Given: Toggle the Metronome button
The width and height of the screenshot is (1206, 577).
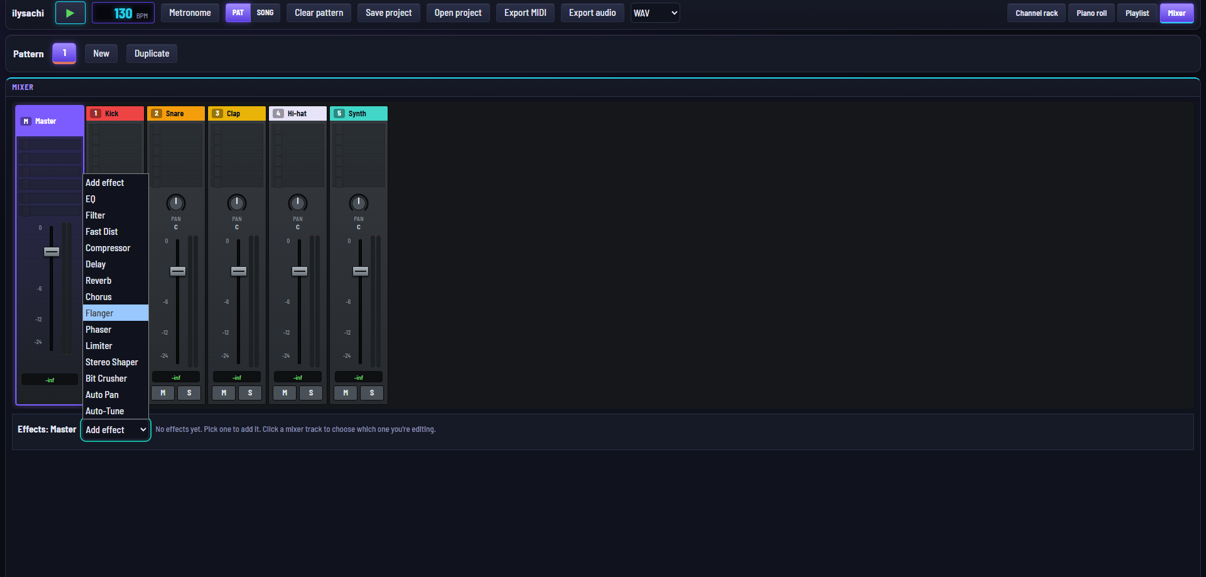Looking at the screenshot, I should pos(190,13).
